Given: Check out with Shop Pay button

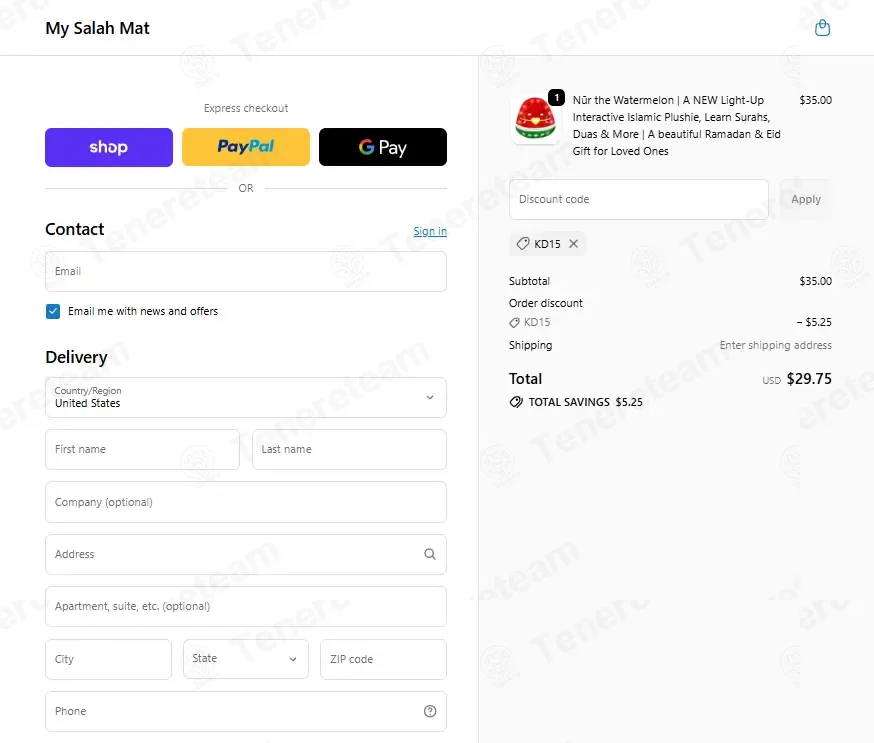Looking at the screenshot, I should pos(109,147).
